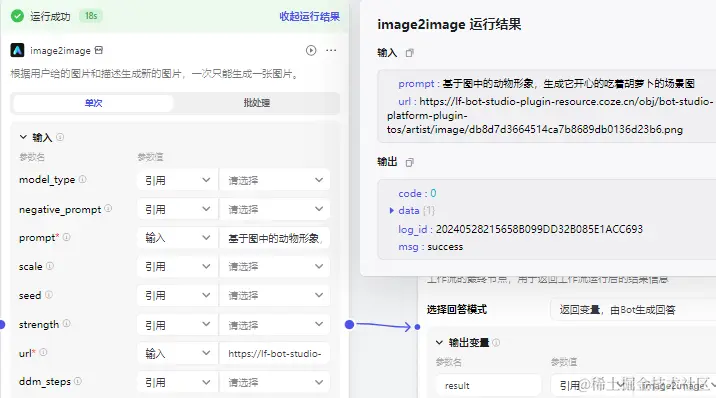Open prompt input type dropdown

[x=177, y=238]
